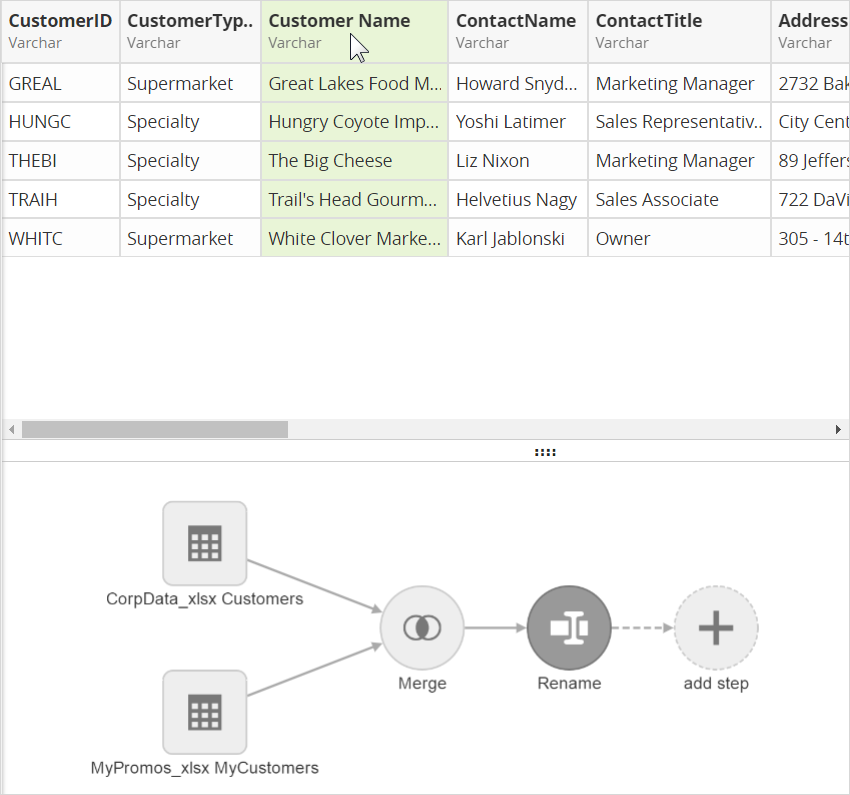Click the Karl Jablonski contact cell
The width and height of the screenshot is (850, 795).
coord(517,239)
